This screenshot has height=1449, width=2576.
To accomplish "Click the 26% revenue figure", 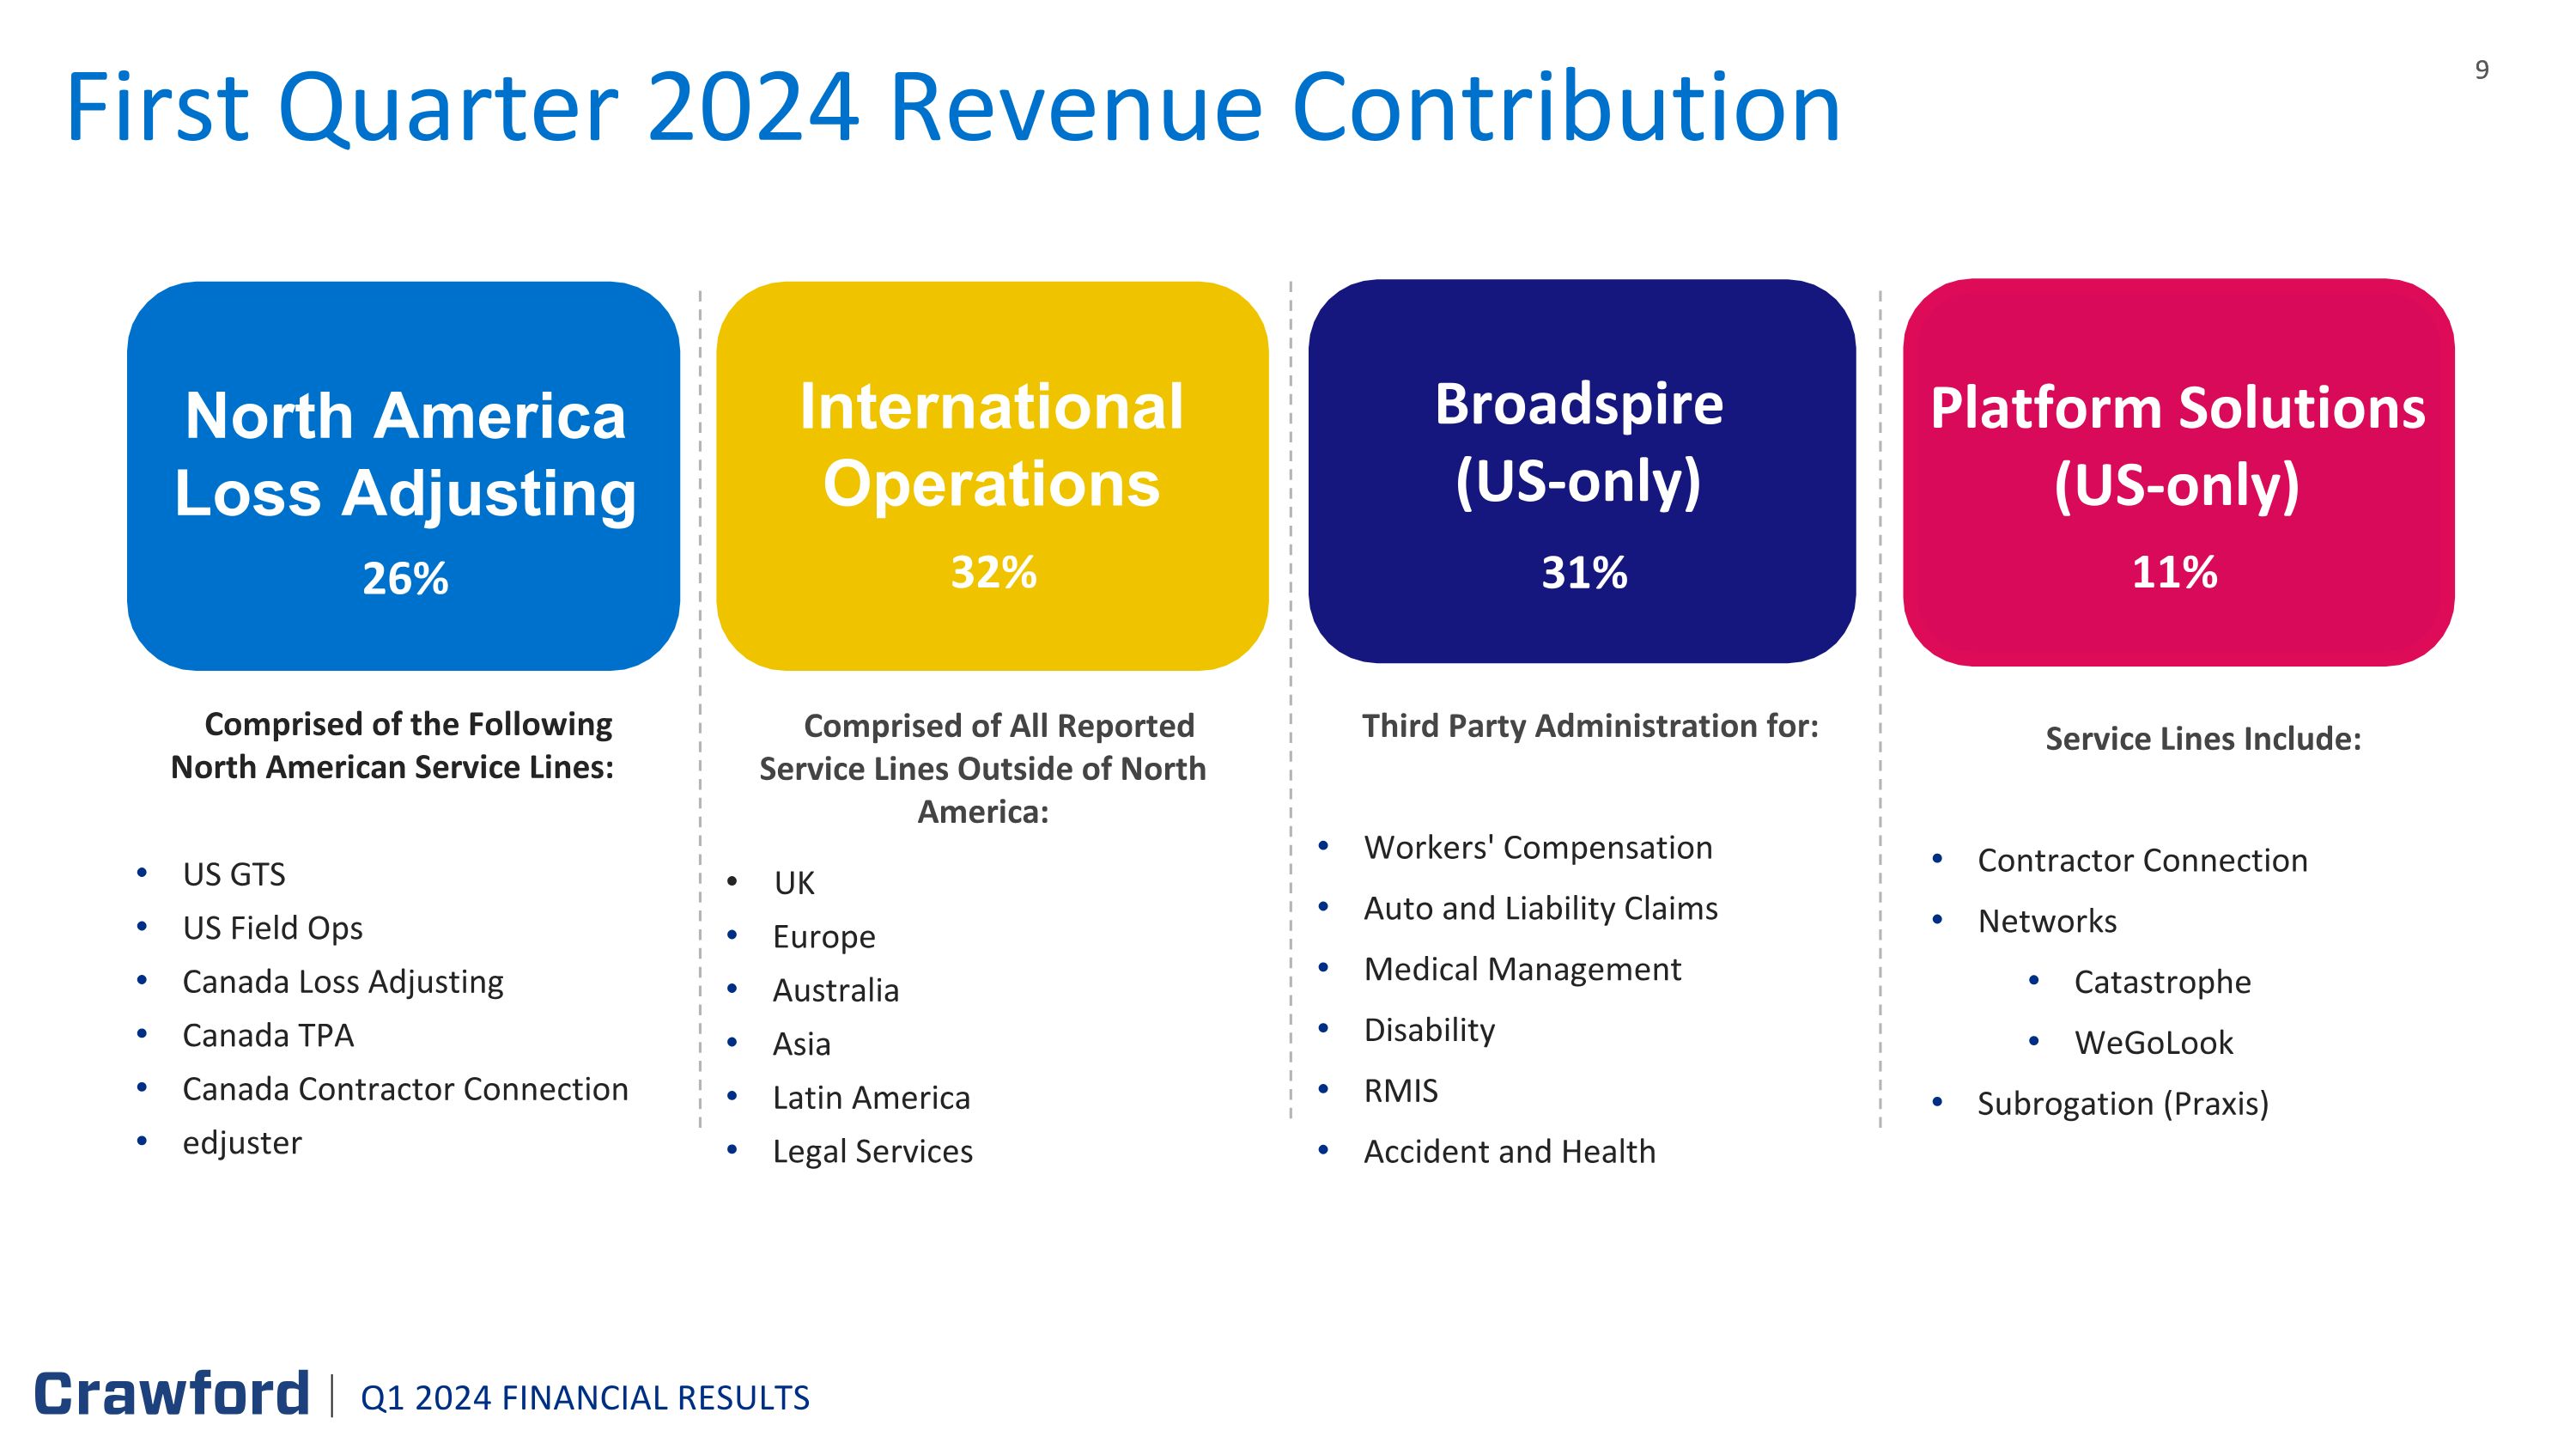I will tap(405, 578).
